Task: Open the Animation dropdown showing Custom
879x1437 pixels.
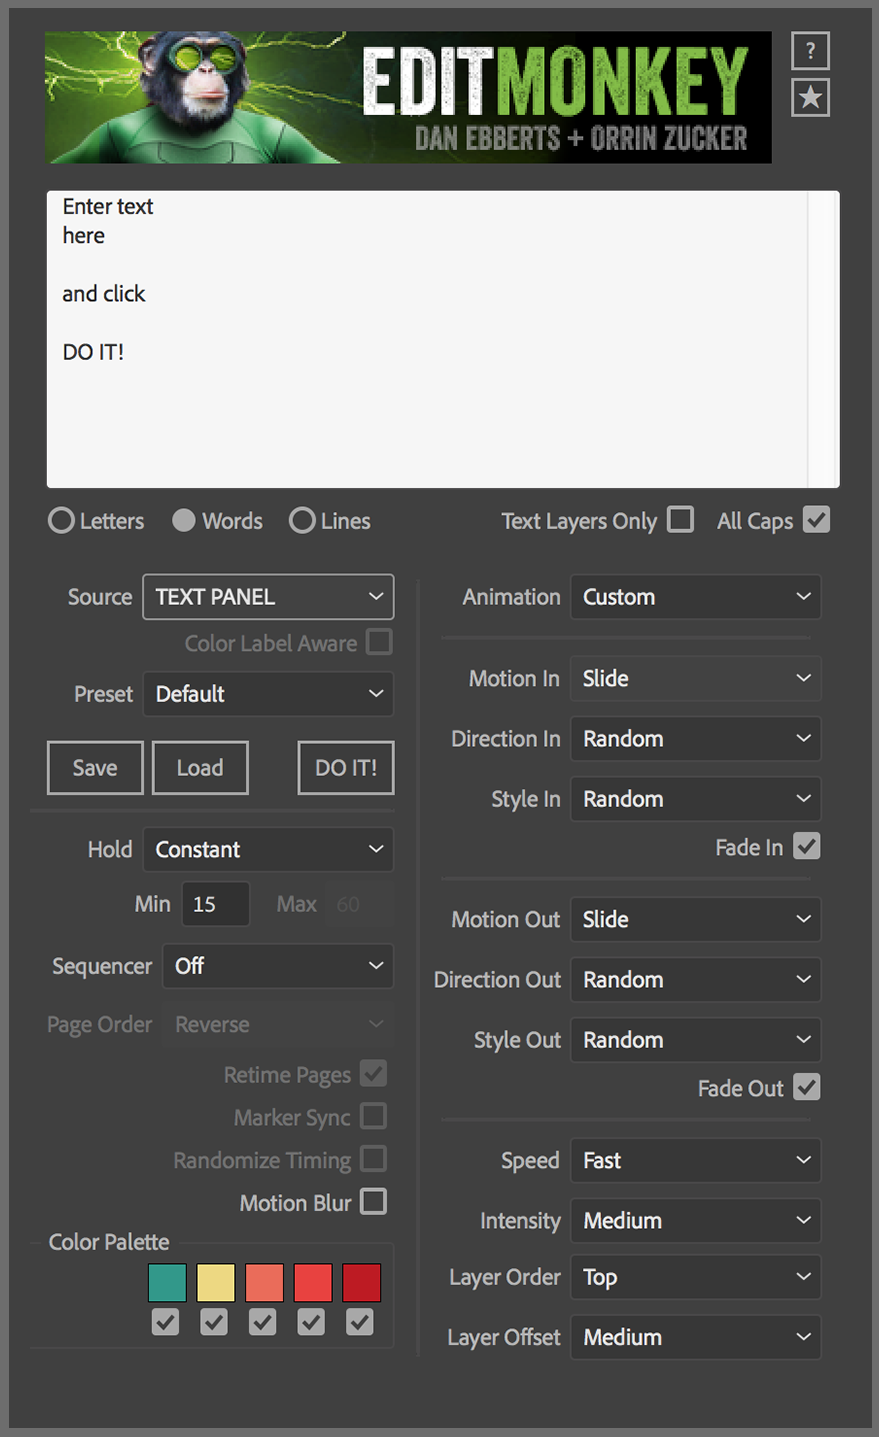Action: [x=695, y=596]
